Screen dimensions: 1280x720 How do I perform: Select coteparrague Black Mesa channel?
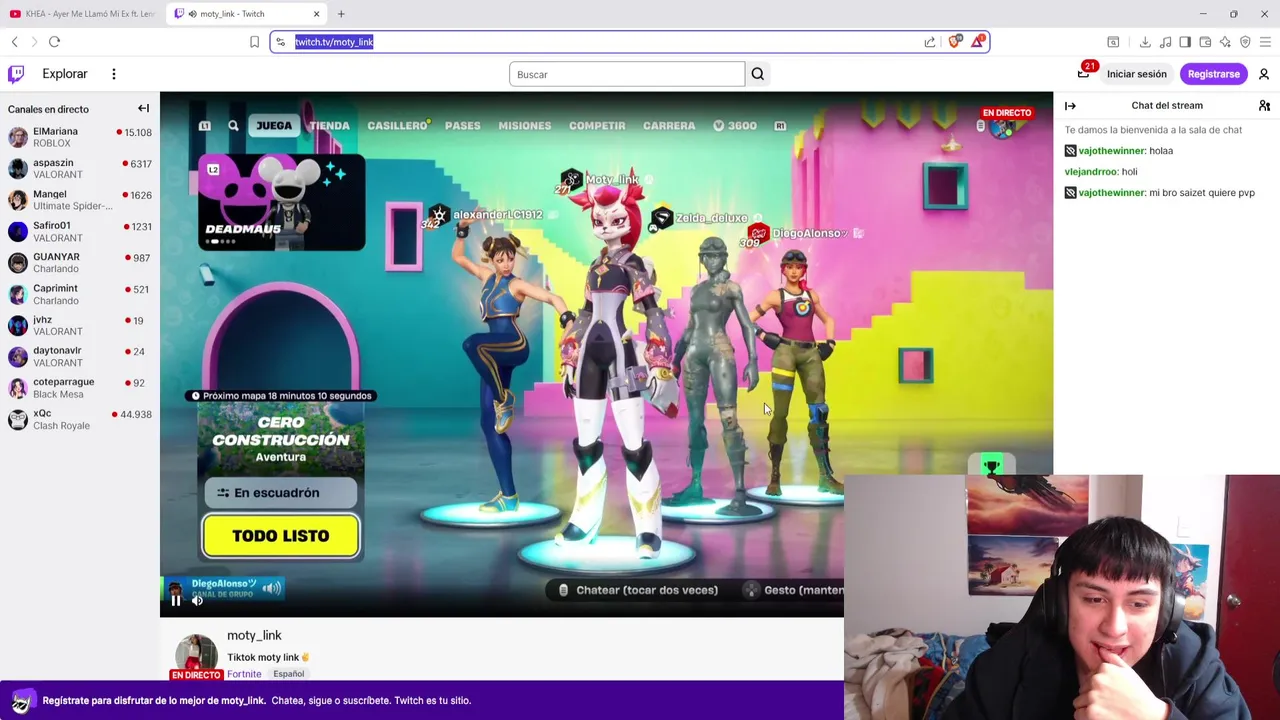click(x=80, y=388)
